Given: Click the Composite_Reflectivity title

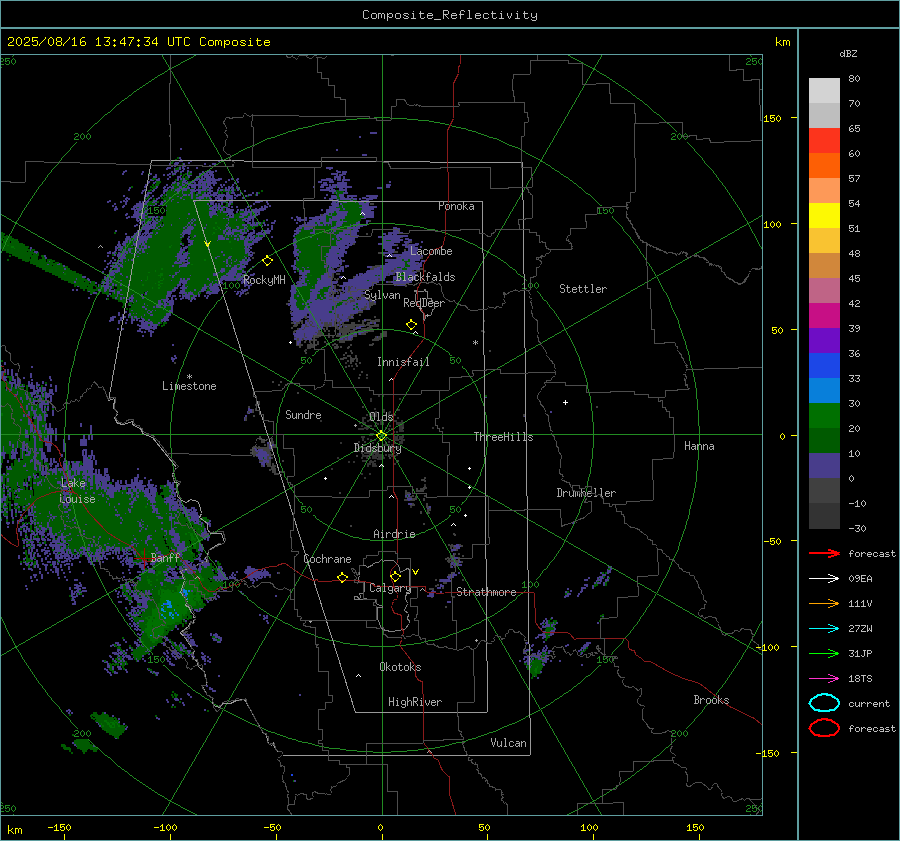Looking at the screenshot, I should pyautogui.click(x=449, y=15).
